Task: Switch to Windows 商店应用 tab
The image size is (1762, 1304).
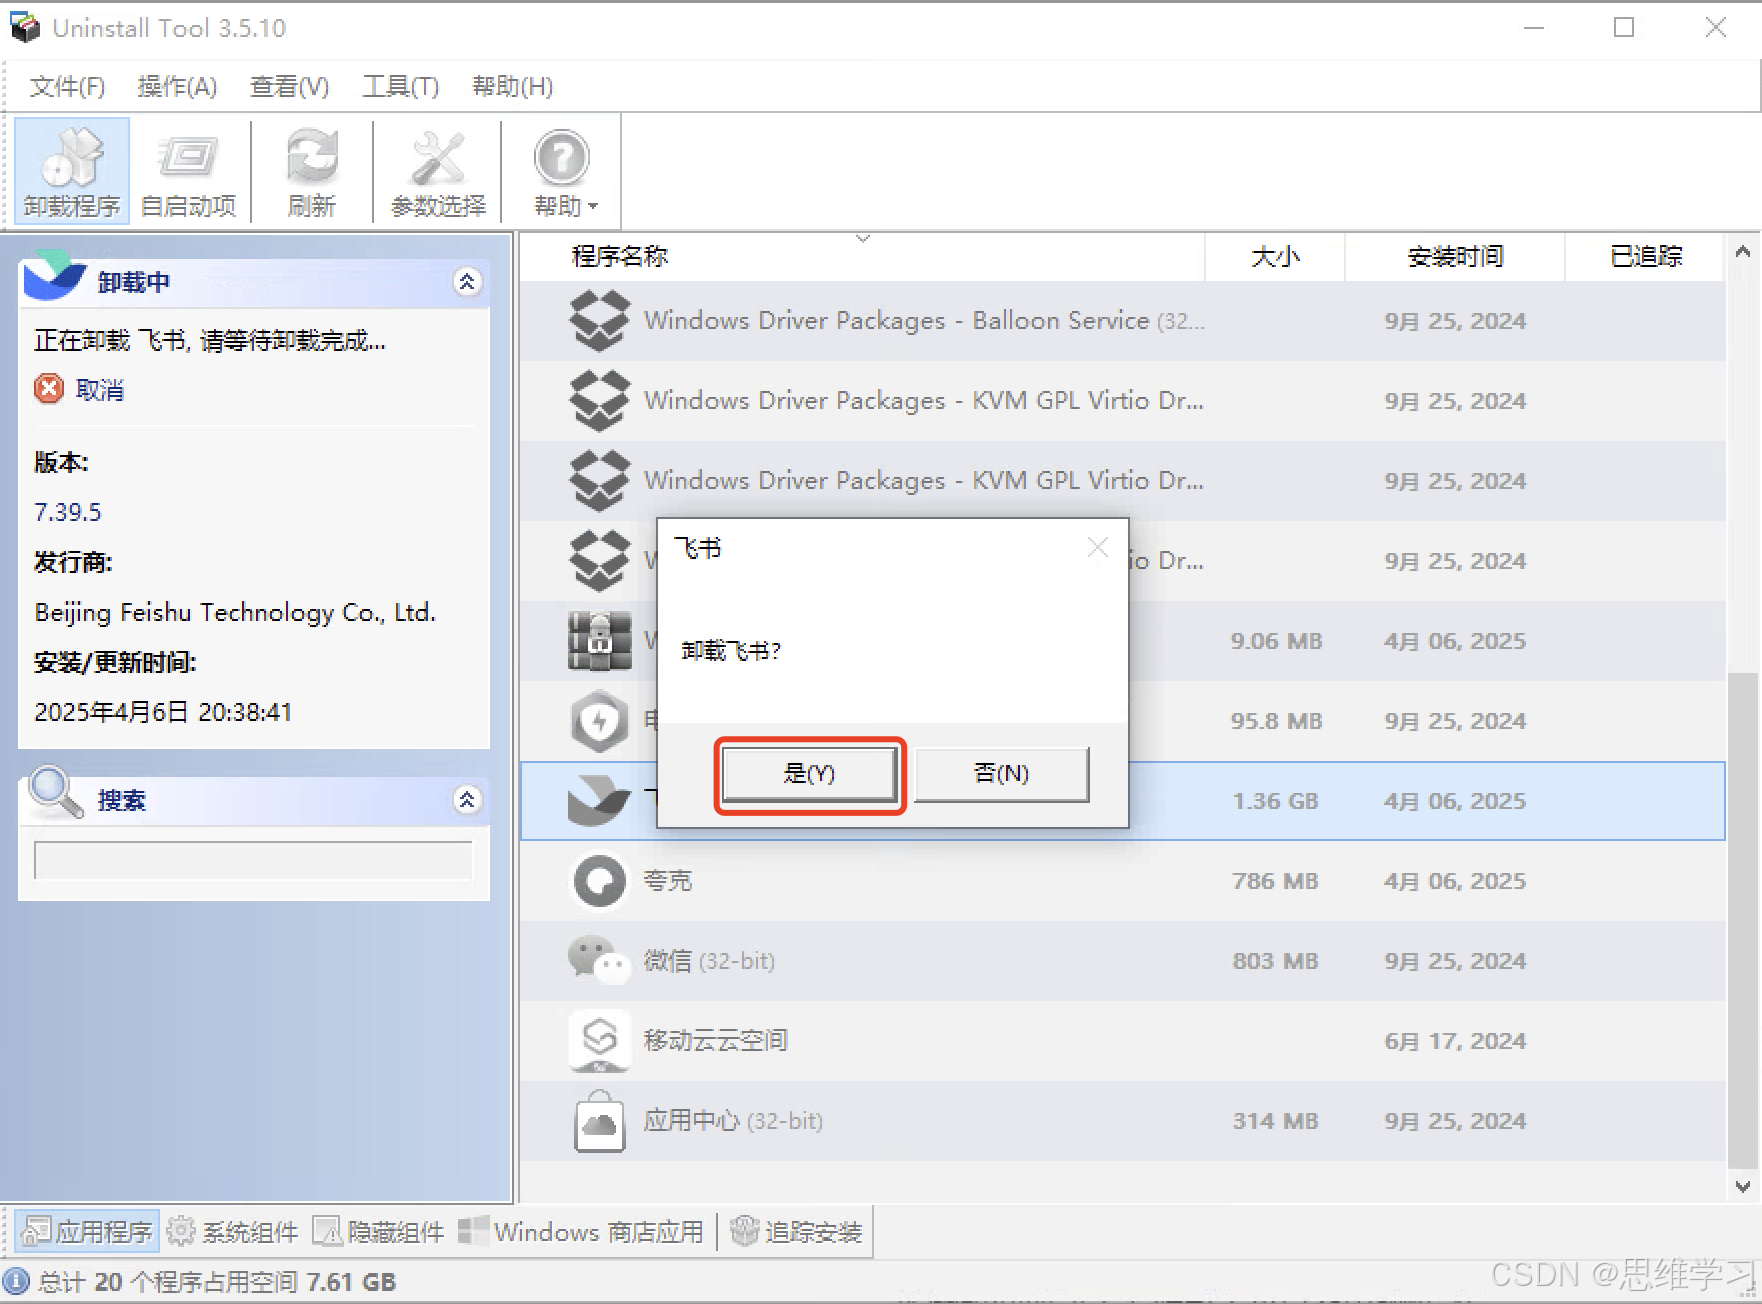Action: [x=581, y=1231]
